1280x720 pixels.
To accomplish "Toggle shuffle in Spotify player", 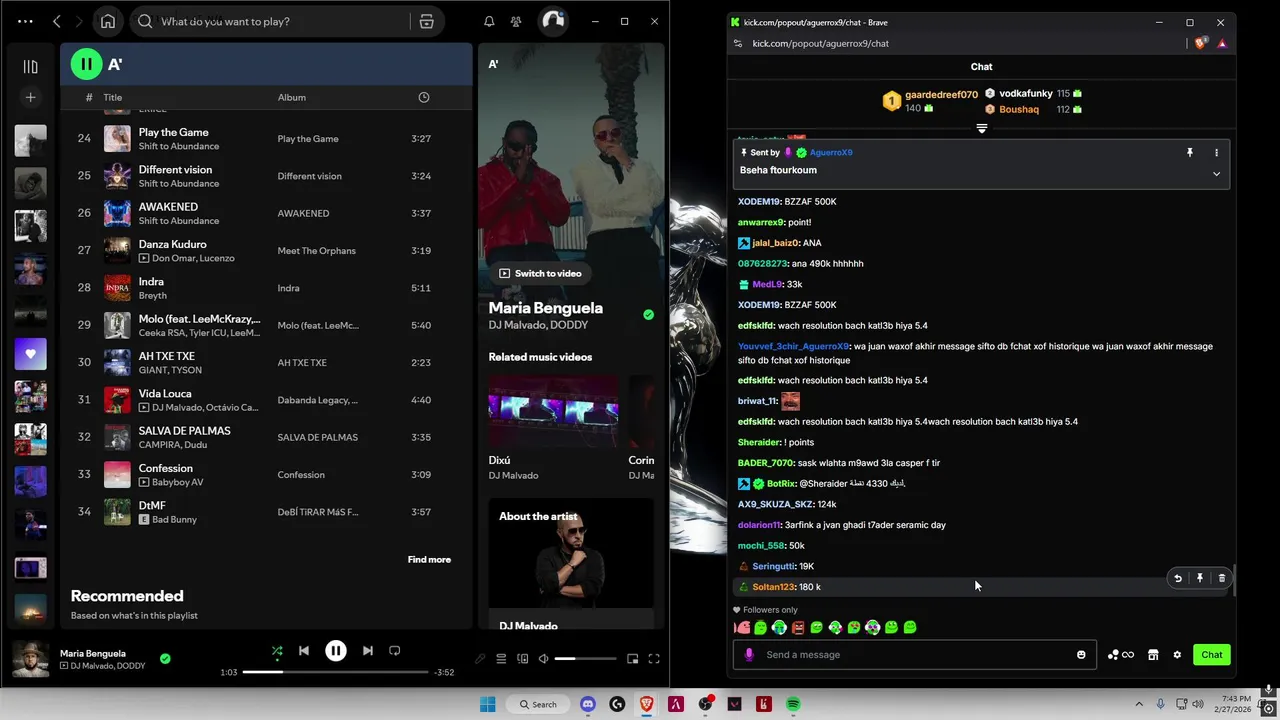I will point(277,651).
